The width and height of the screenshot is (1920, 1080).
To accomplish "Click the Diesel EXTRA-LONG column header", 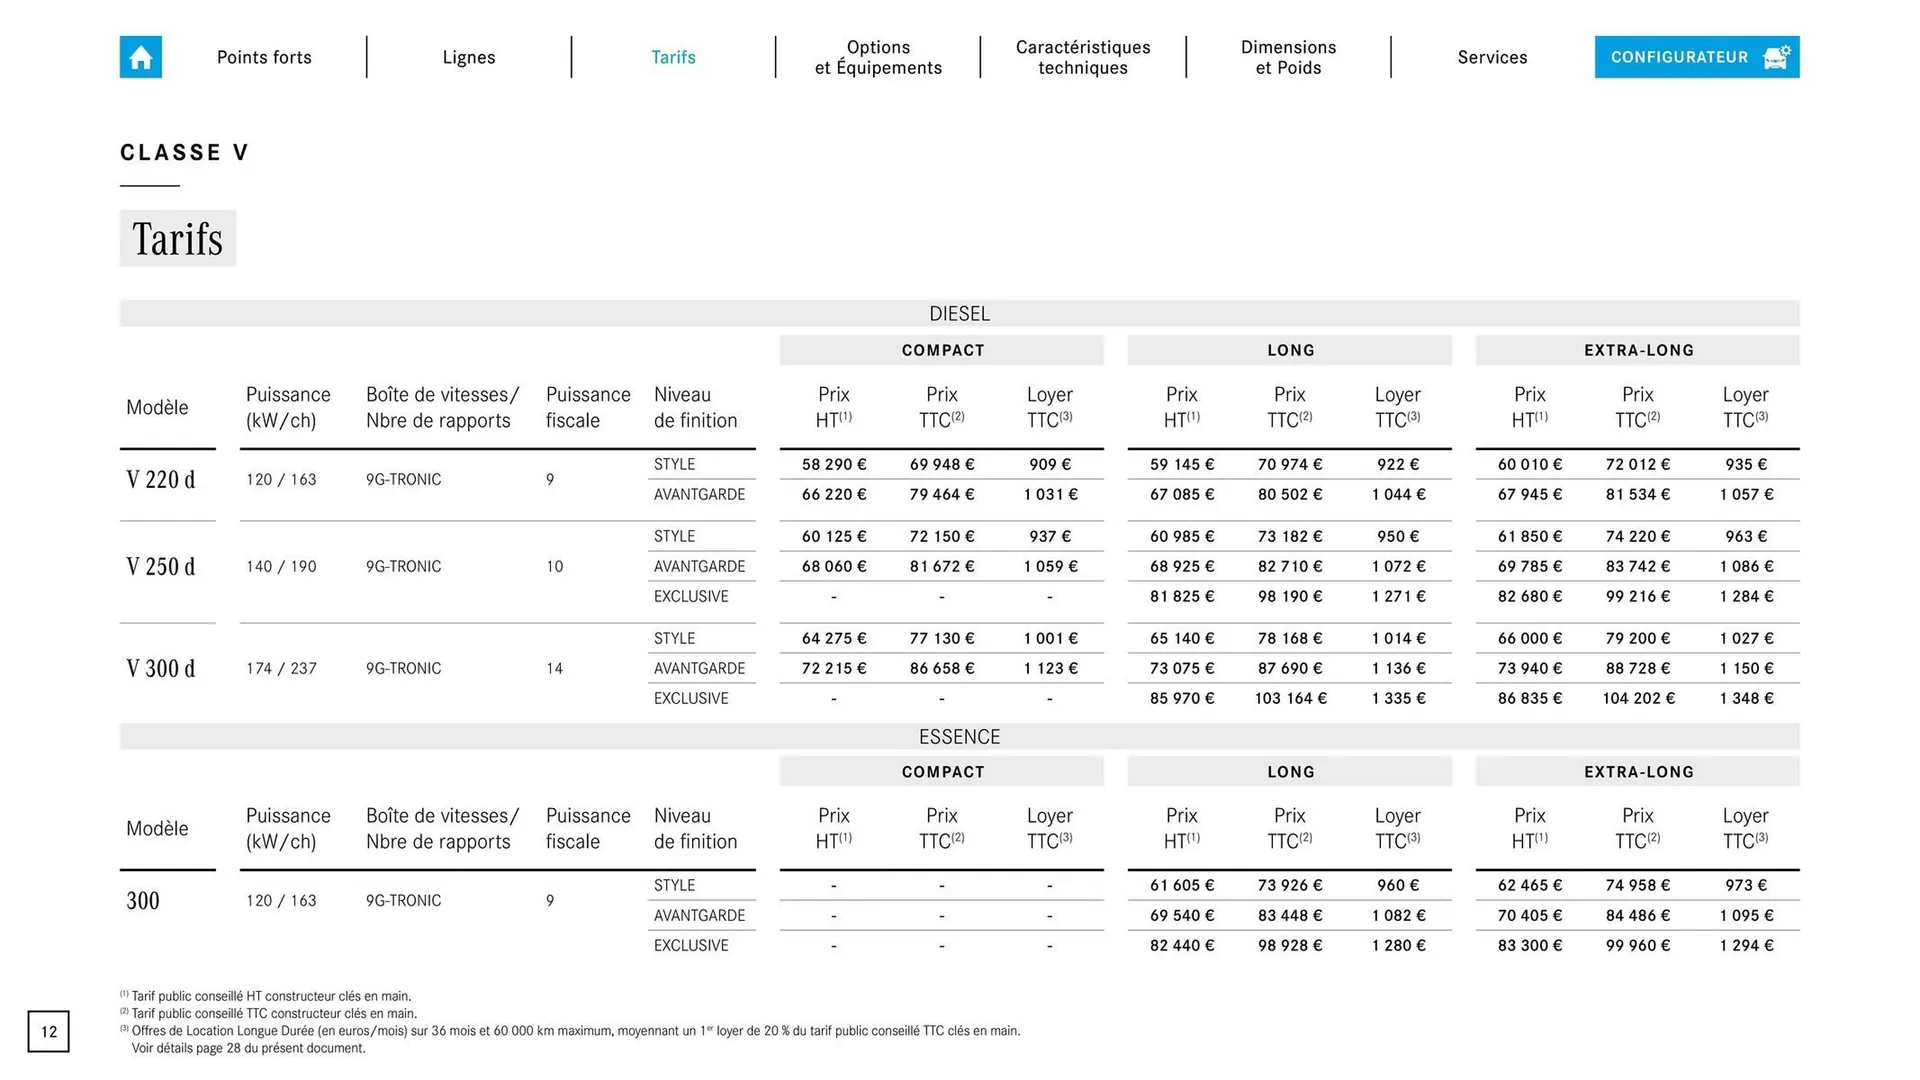I will click(1638, 350).
